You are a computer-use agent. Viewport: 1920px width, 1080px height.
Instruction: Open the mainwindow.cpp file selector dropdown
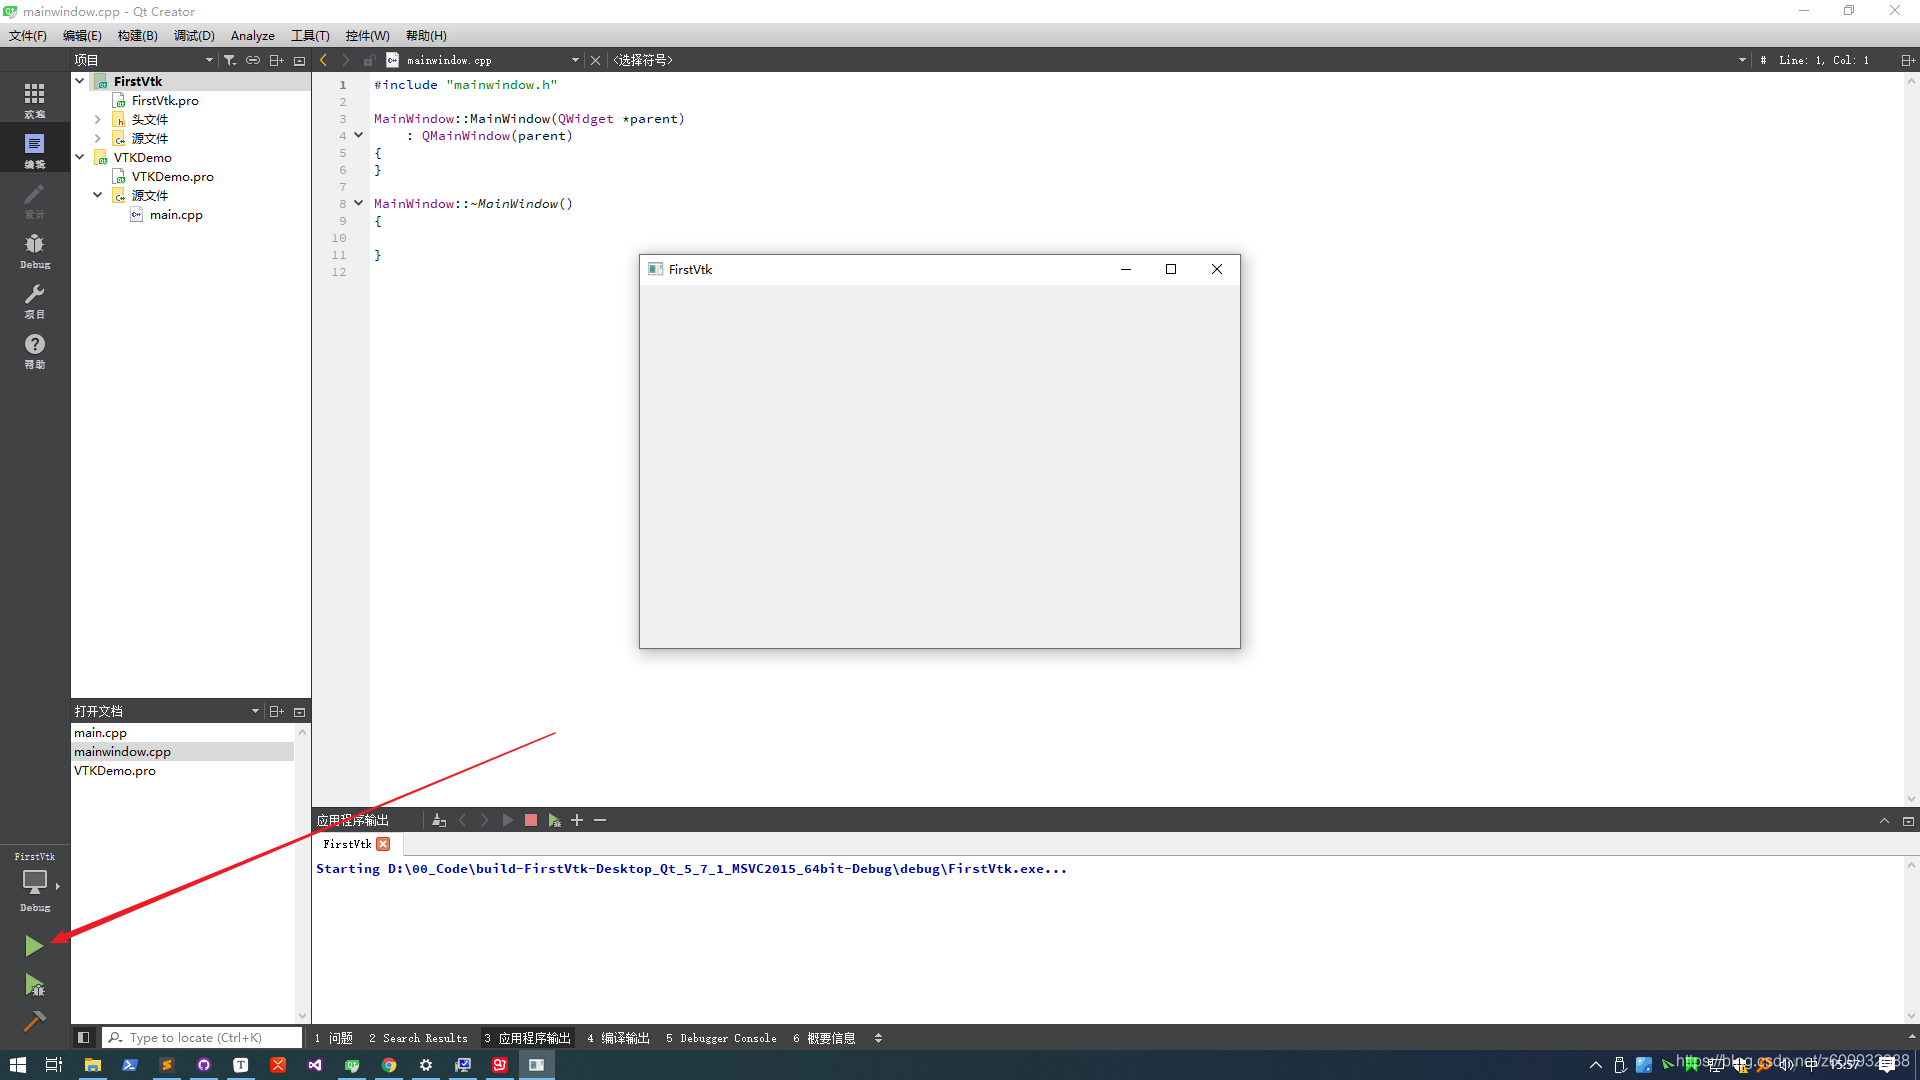click(x=575, y=60)
